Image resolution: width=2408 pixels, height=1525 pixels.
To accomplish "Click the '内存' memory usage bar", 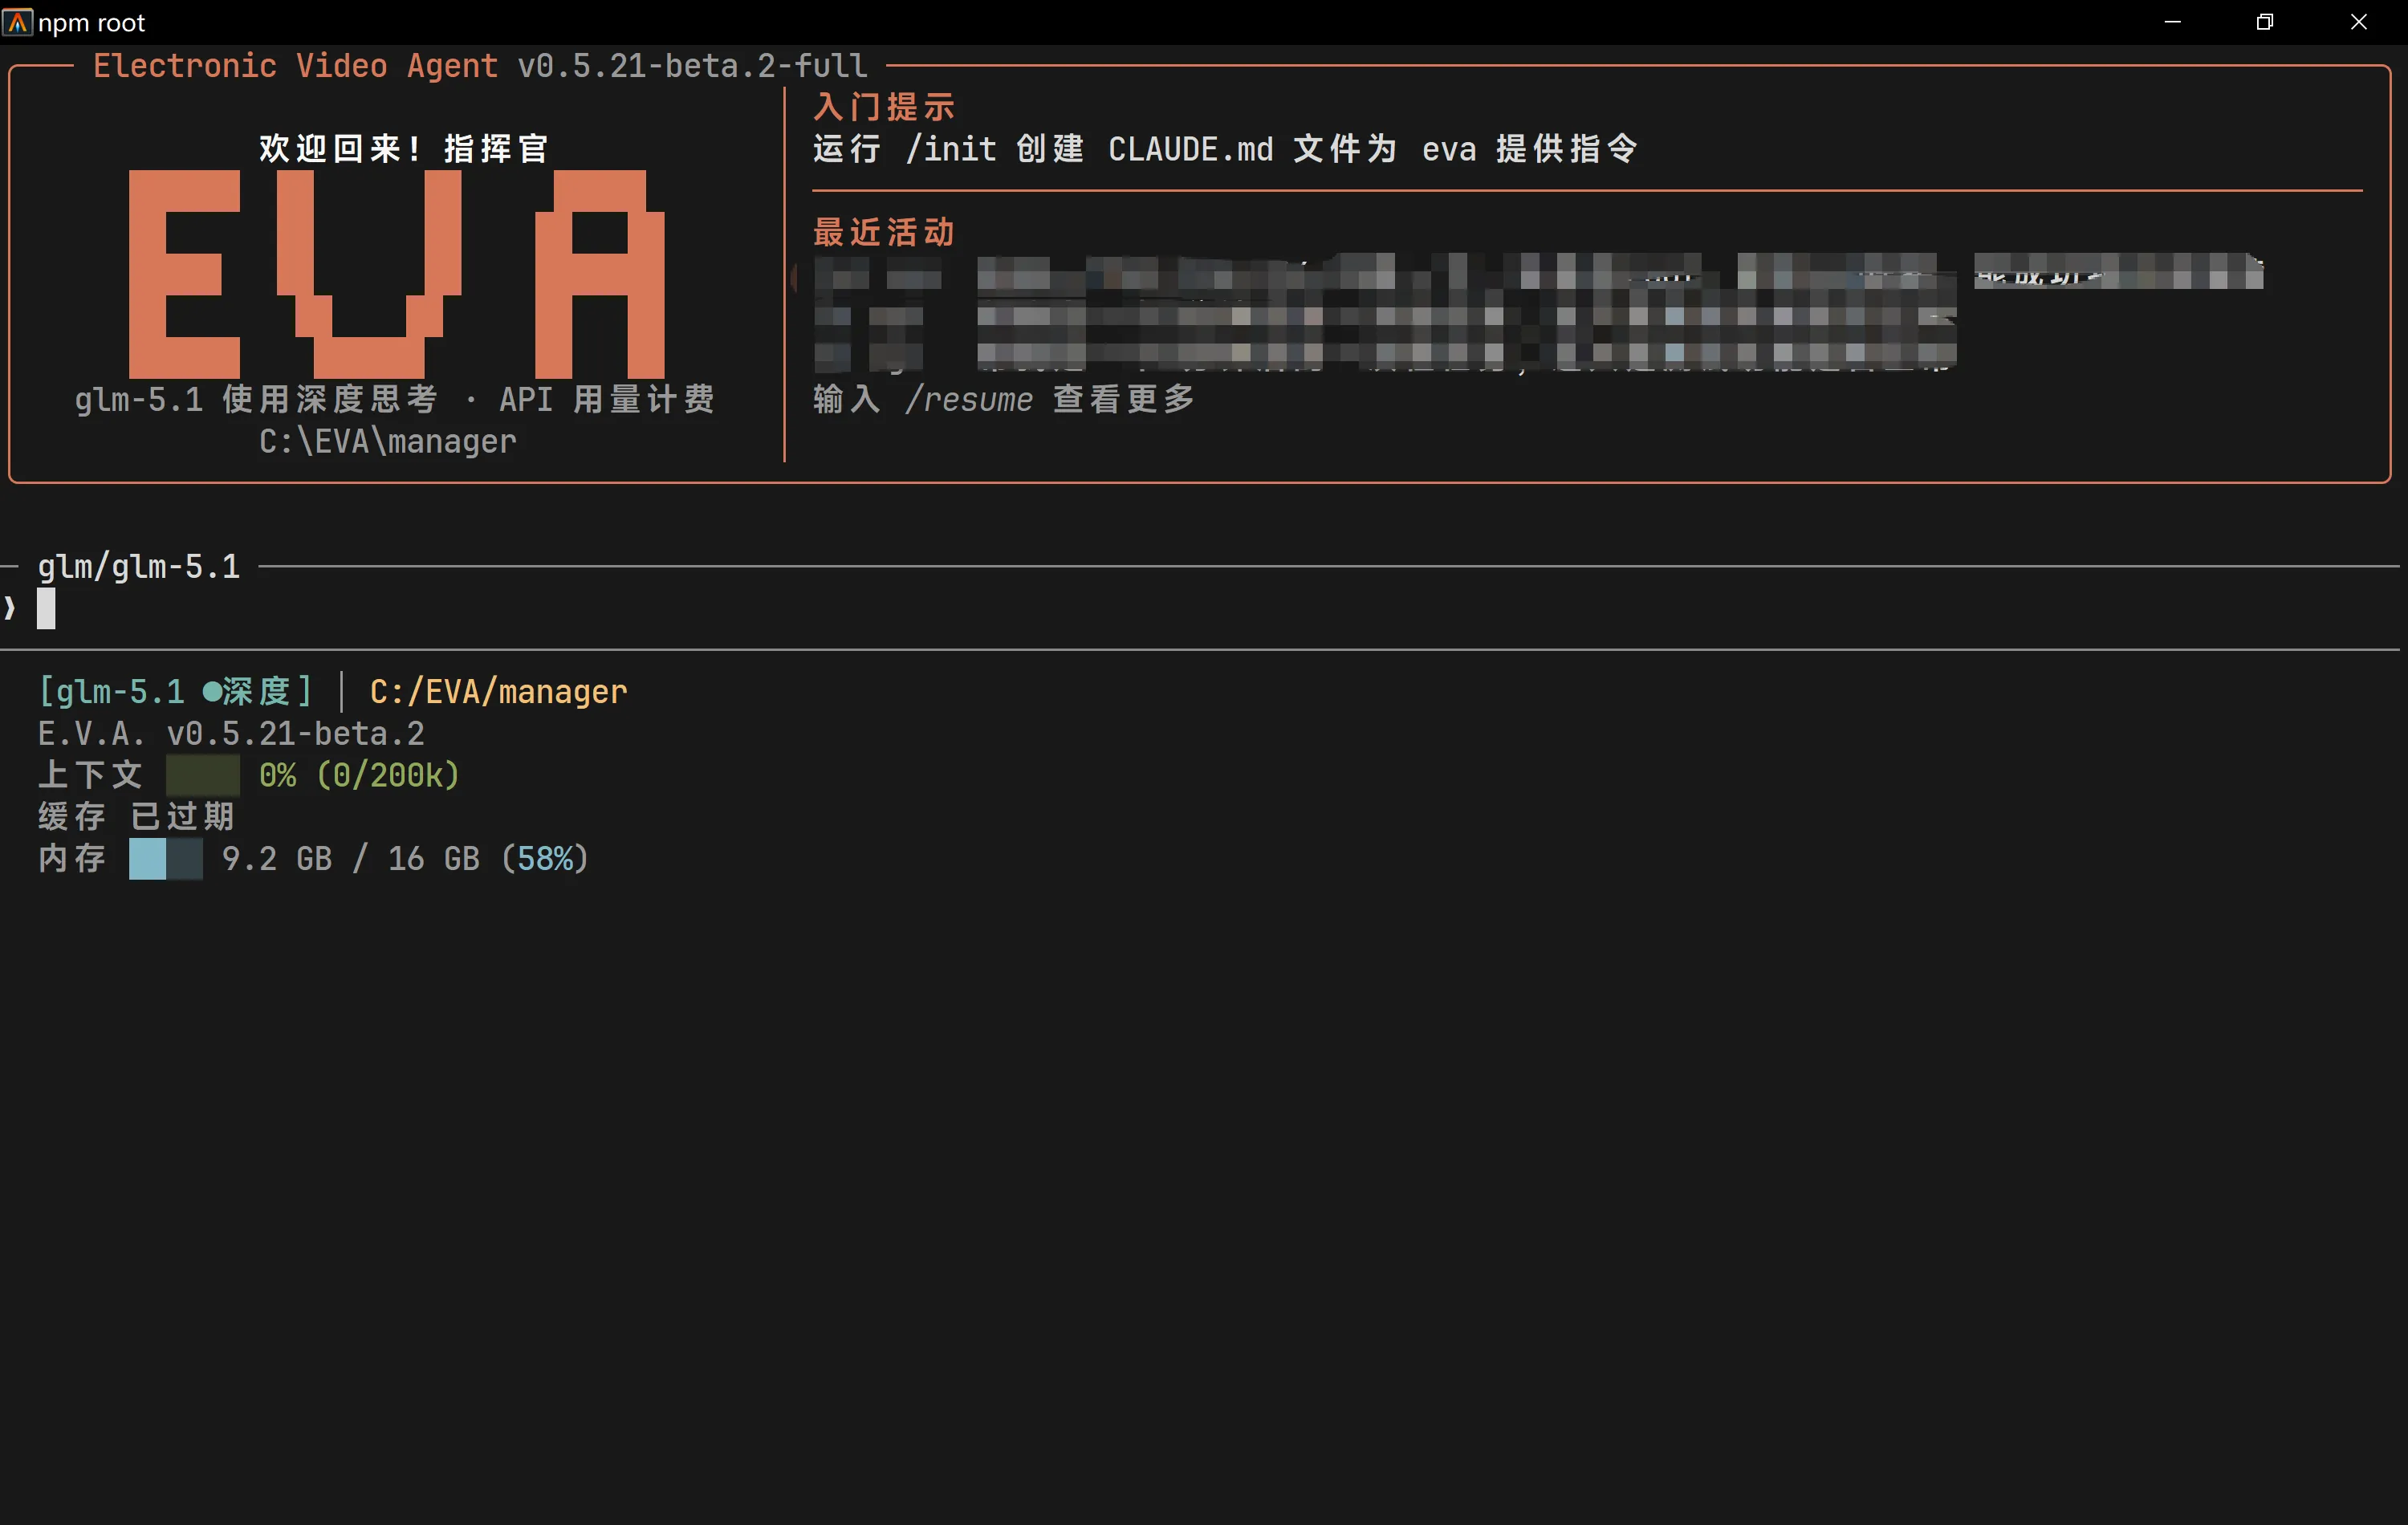I will click(x=166, y=859).
